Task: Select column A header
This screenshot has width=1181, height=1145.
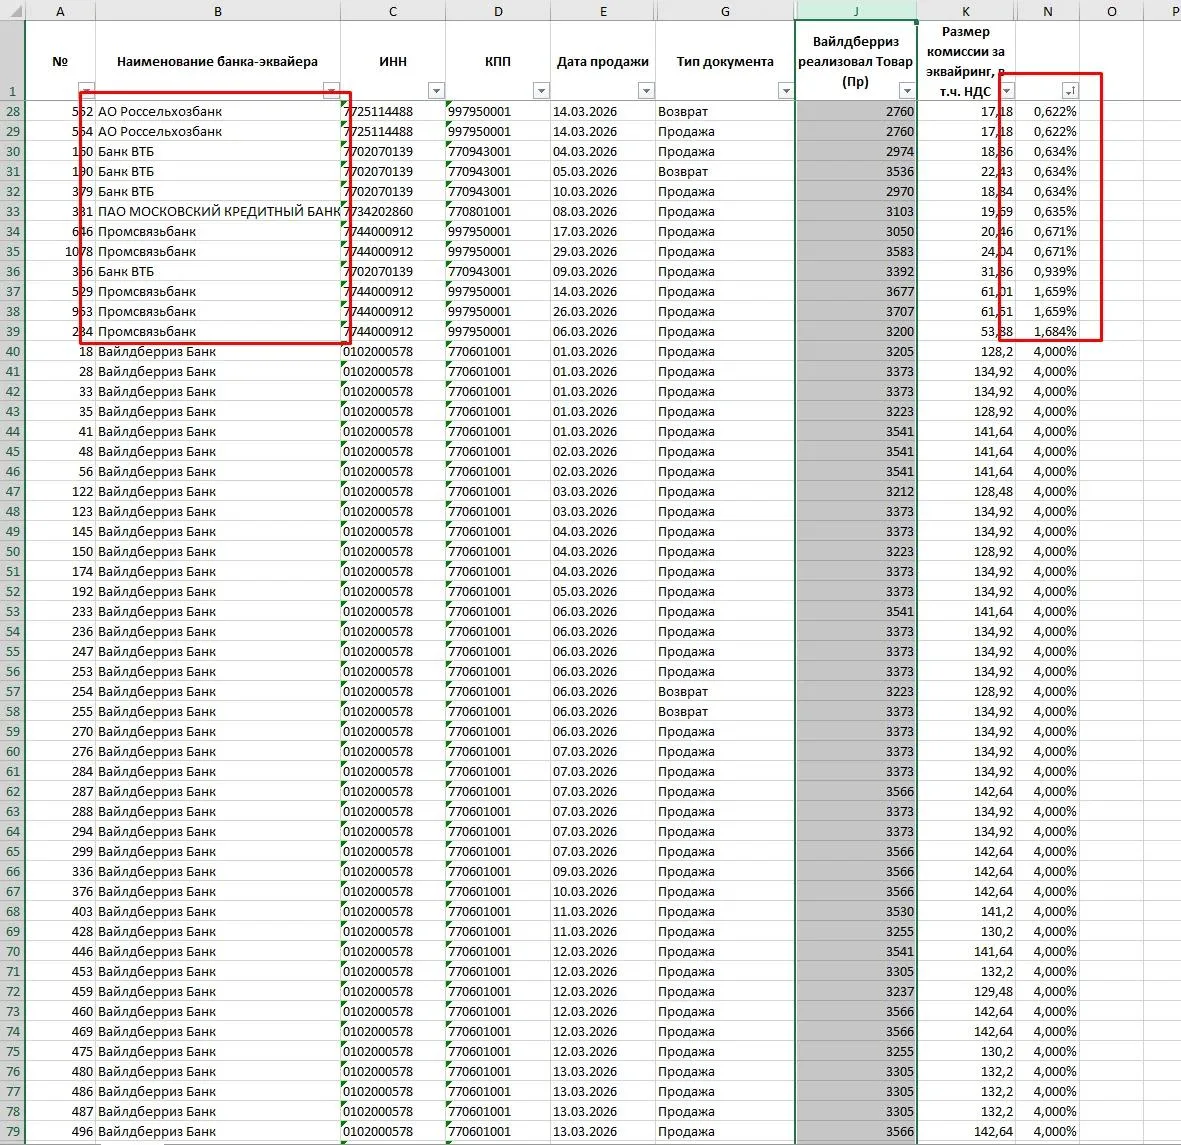Action: 60,11
